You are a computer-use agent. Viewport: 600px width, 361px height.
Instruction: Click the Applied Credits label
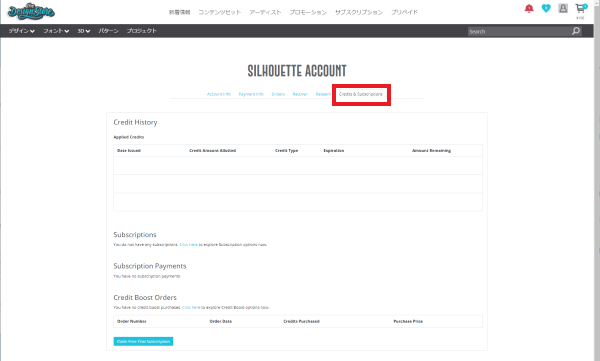pyautogui.click(x=129, y=137)
